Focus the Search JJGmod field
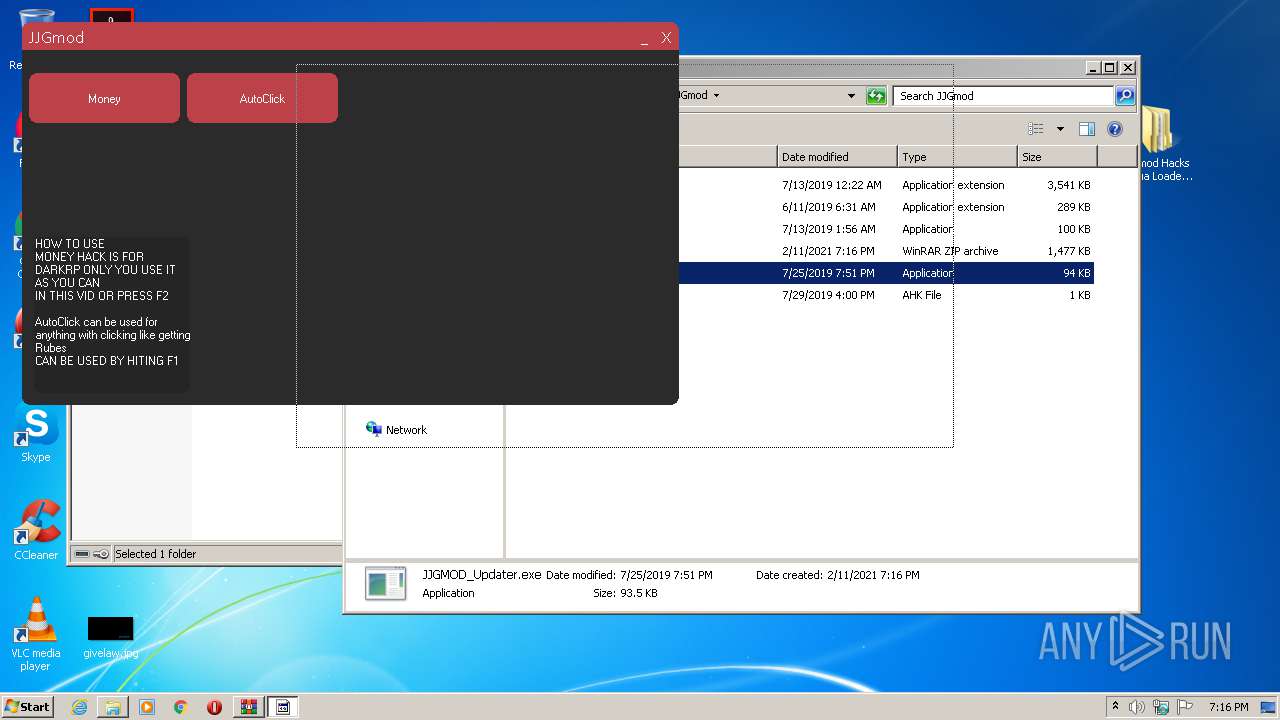The width and height of the screenshot is (1280, 720). pyautogui.click(x=1002, y=96)
